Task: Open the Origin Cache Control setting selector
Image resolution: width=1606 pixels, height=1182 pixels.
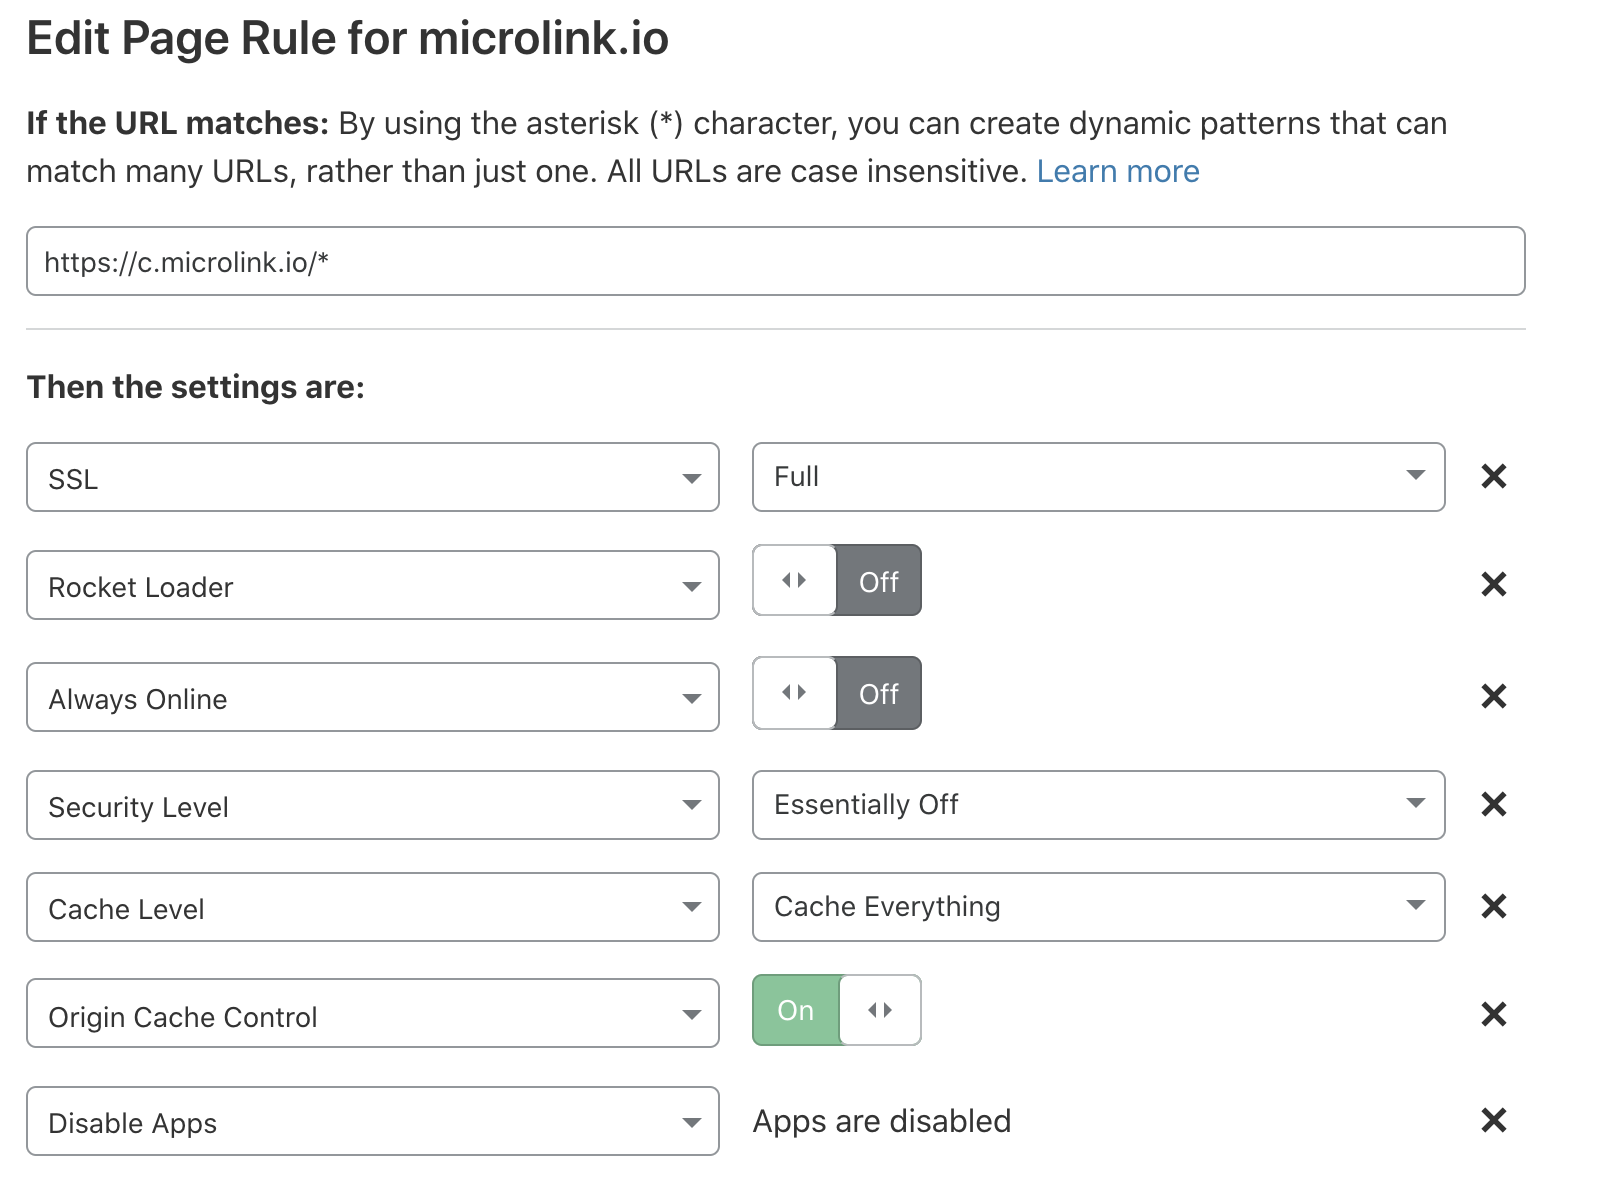Action: (372, 1014)
